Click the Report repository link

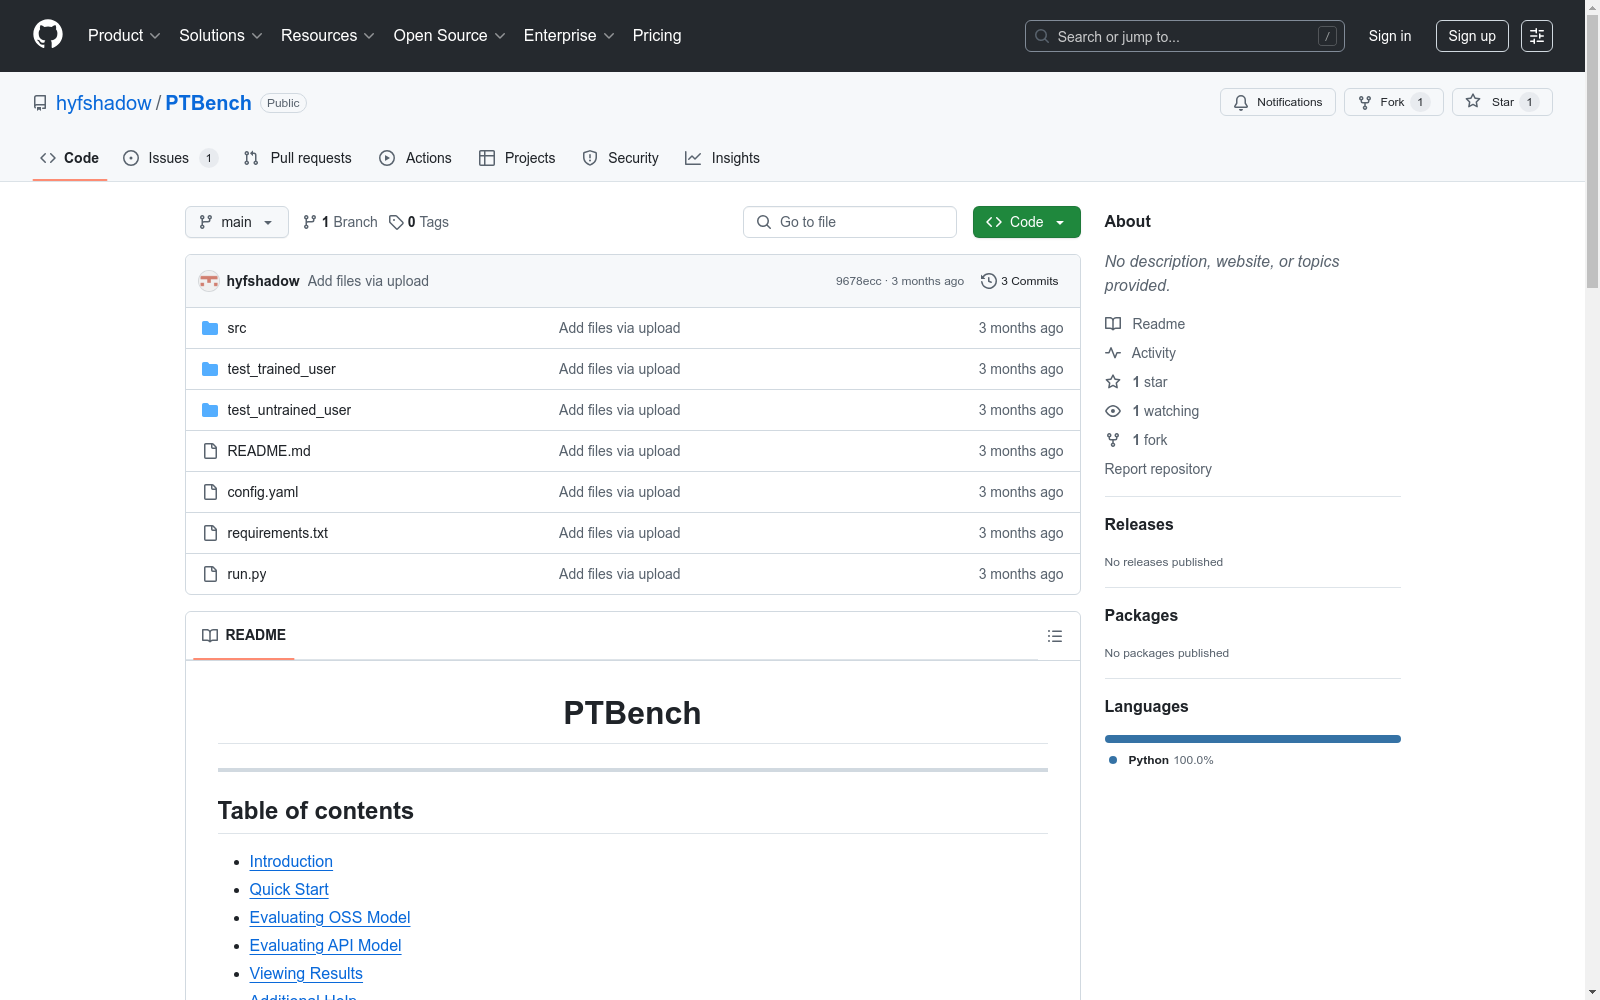1158,469
